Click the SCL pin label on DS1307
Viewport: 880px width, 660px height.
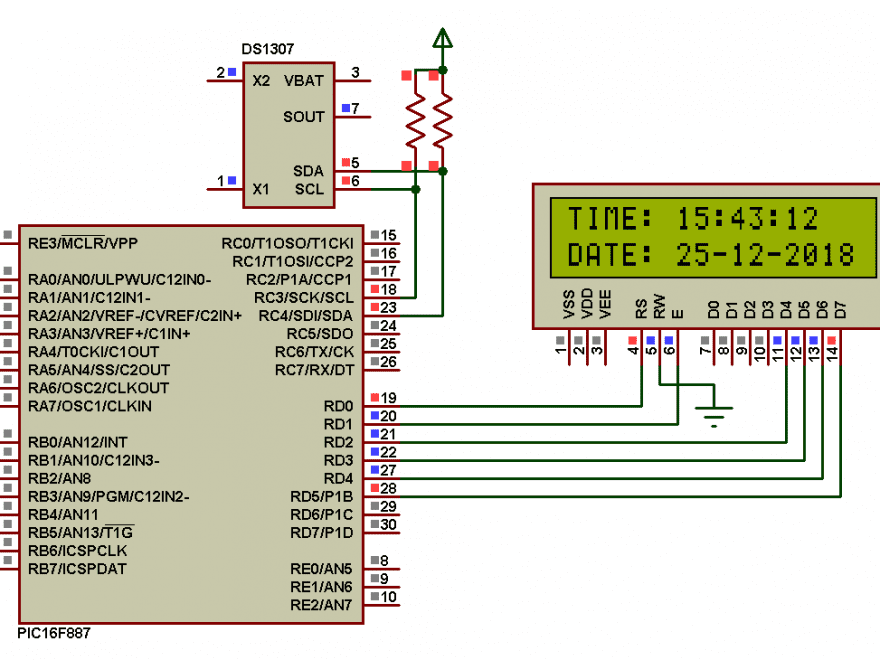(x=309, y=189)
